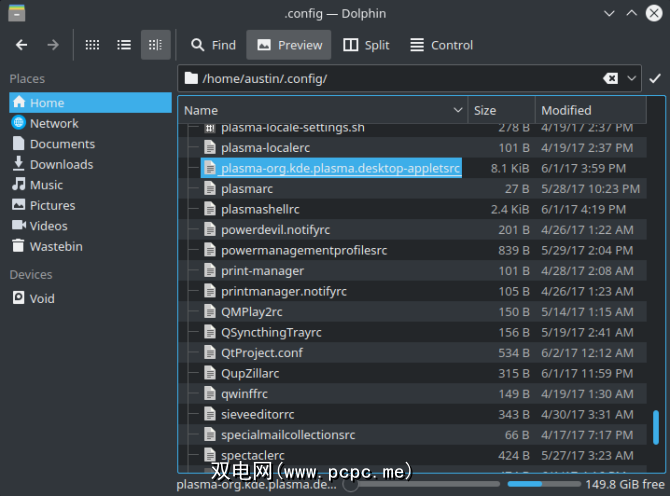Sort files by Modified column
670x496 pixels.
pyautogui.click(x=594, y=110)
